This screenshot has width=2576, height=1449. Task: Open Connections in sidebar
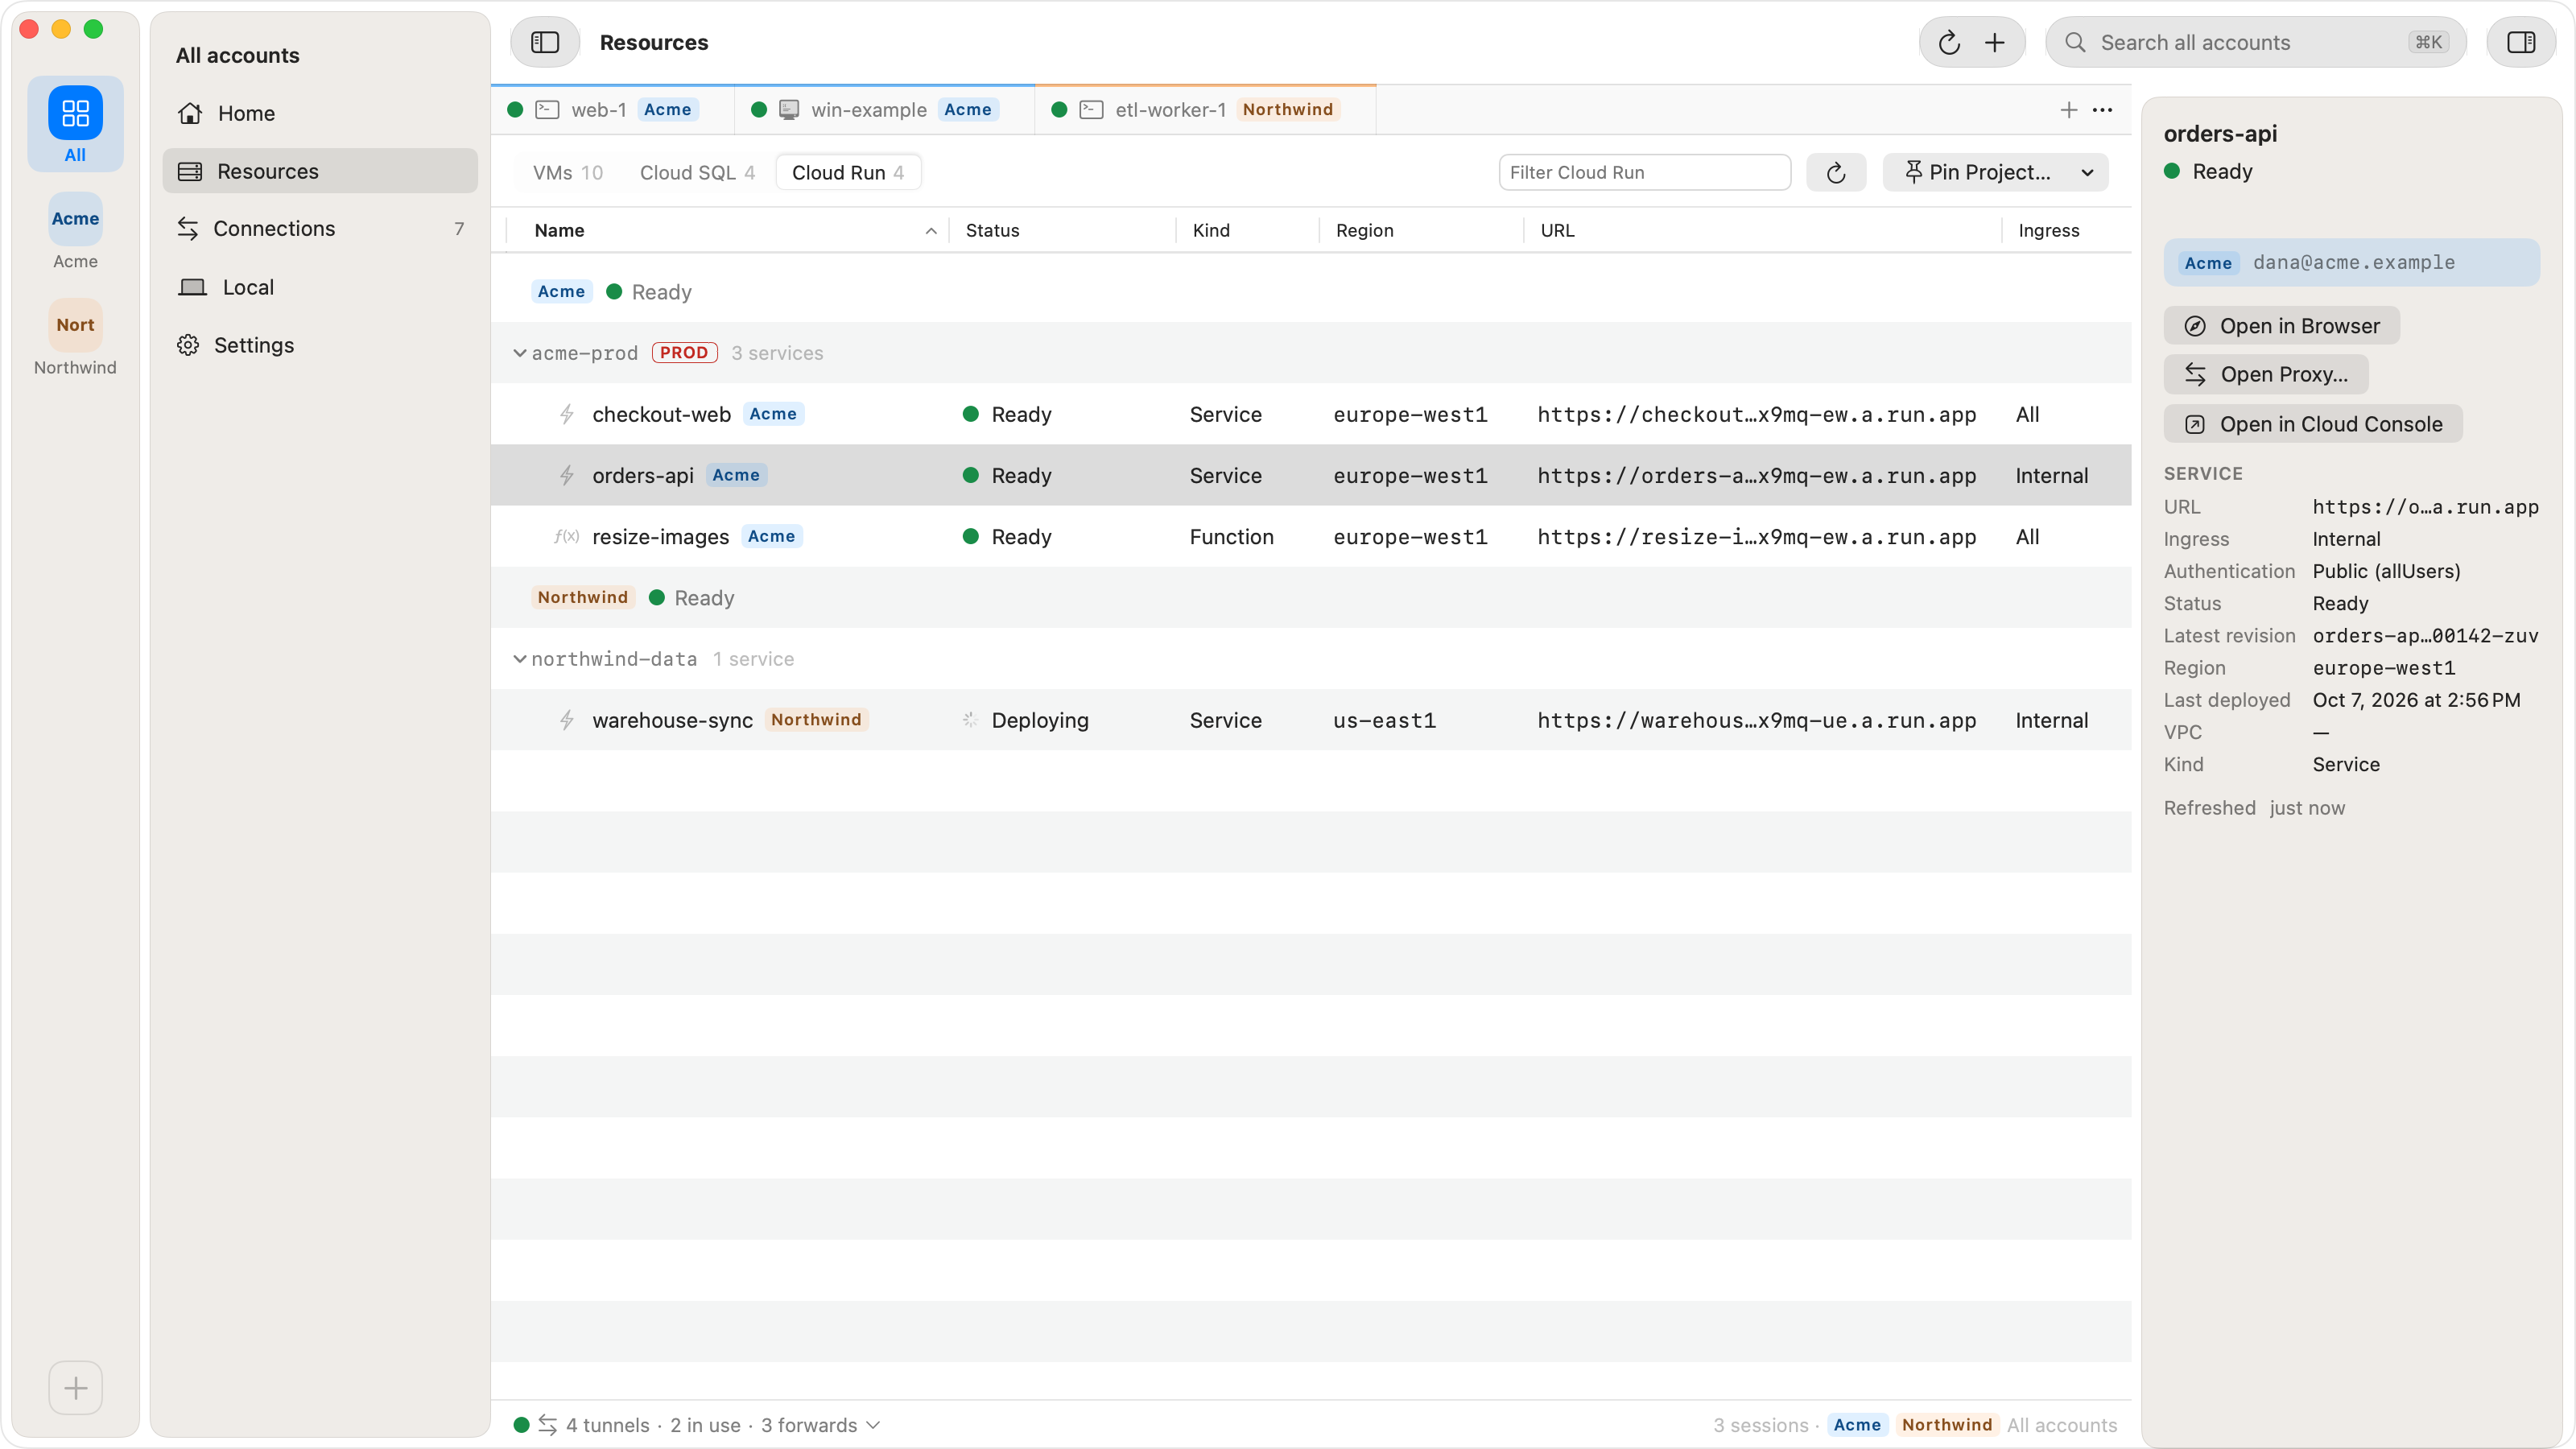coord(320,229)
